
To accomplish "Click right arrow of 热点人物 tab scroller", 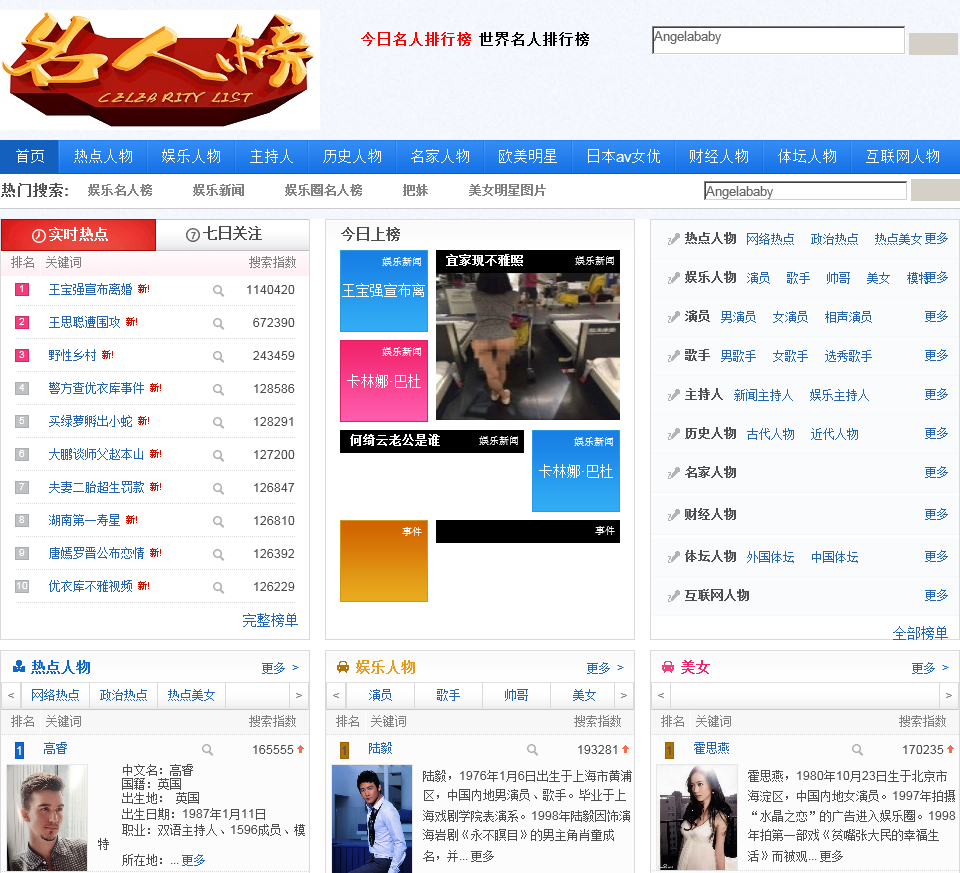I will [x=299, y=695].
